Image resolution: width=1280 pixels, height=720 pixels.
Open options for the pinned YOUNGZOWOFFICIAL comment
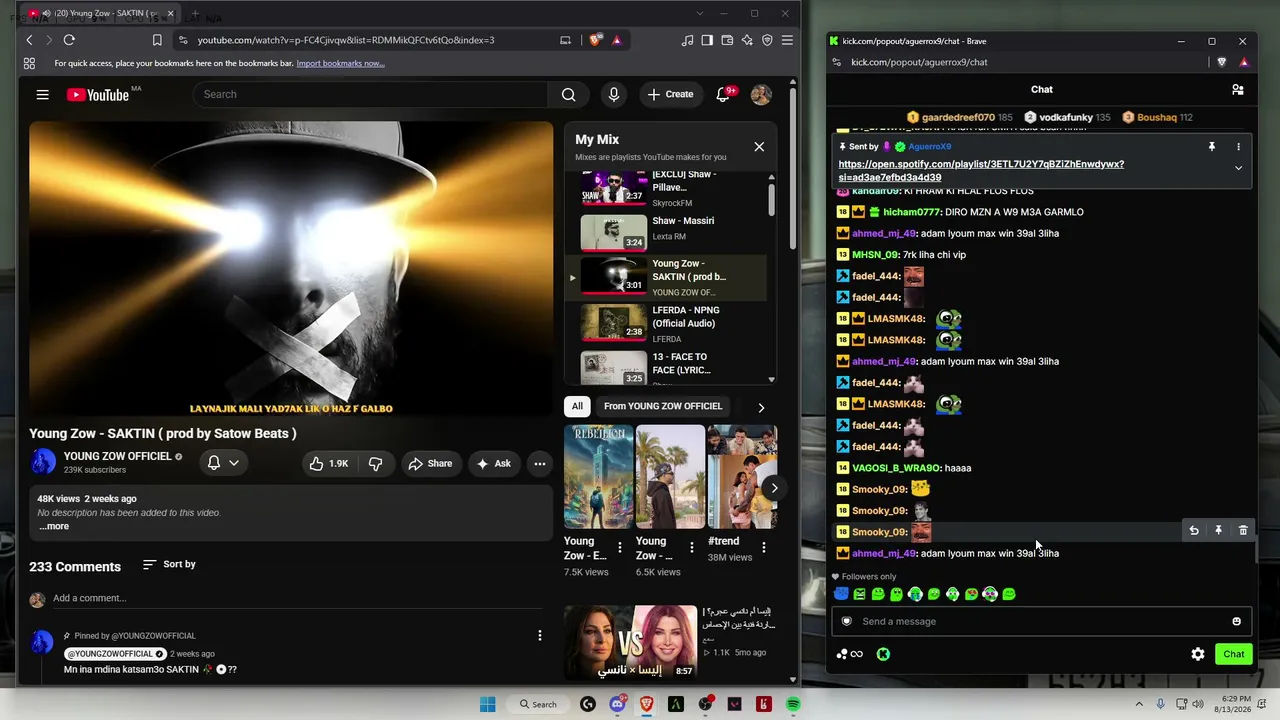coord(540,635)
